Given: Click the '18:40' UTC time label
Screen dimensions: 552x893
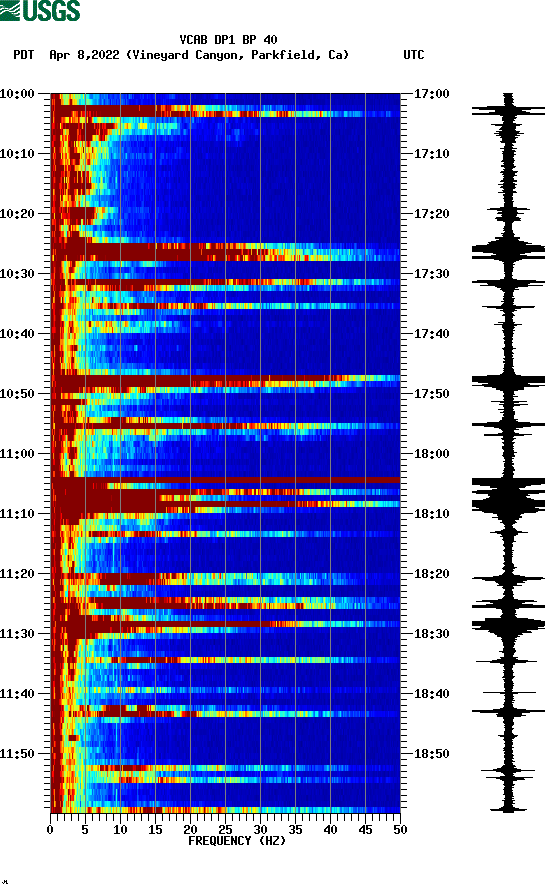Looking at the screenshot, I should click(431, 694).
